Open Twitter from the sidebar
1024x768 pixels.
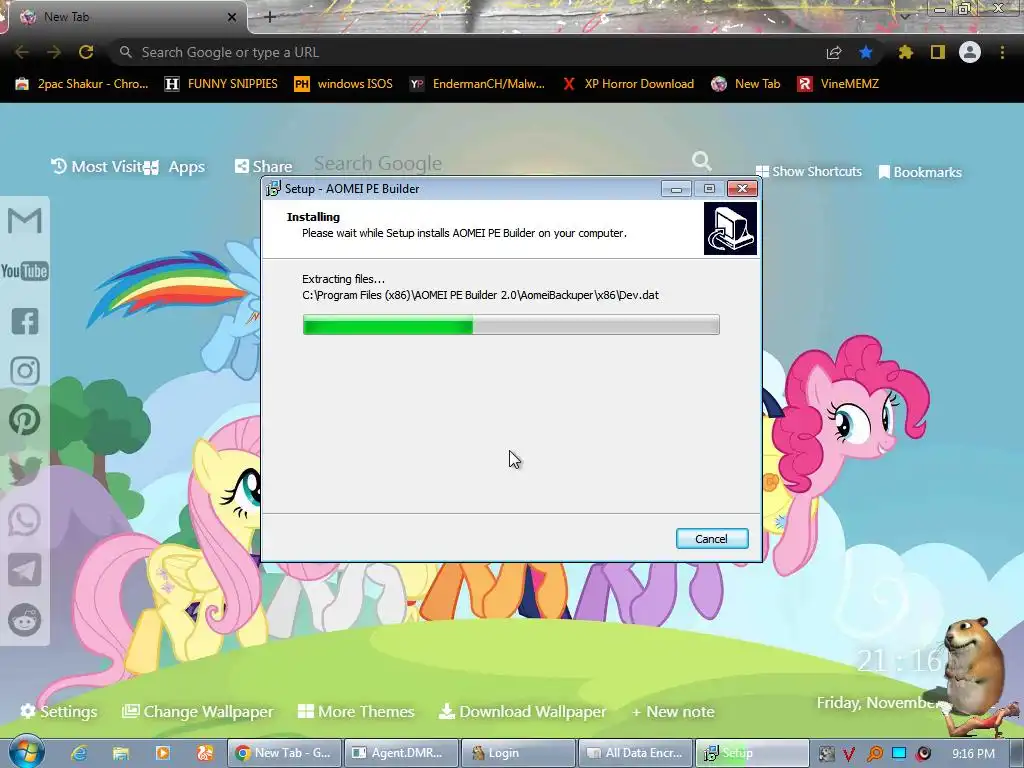click(25, 470)
